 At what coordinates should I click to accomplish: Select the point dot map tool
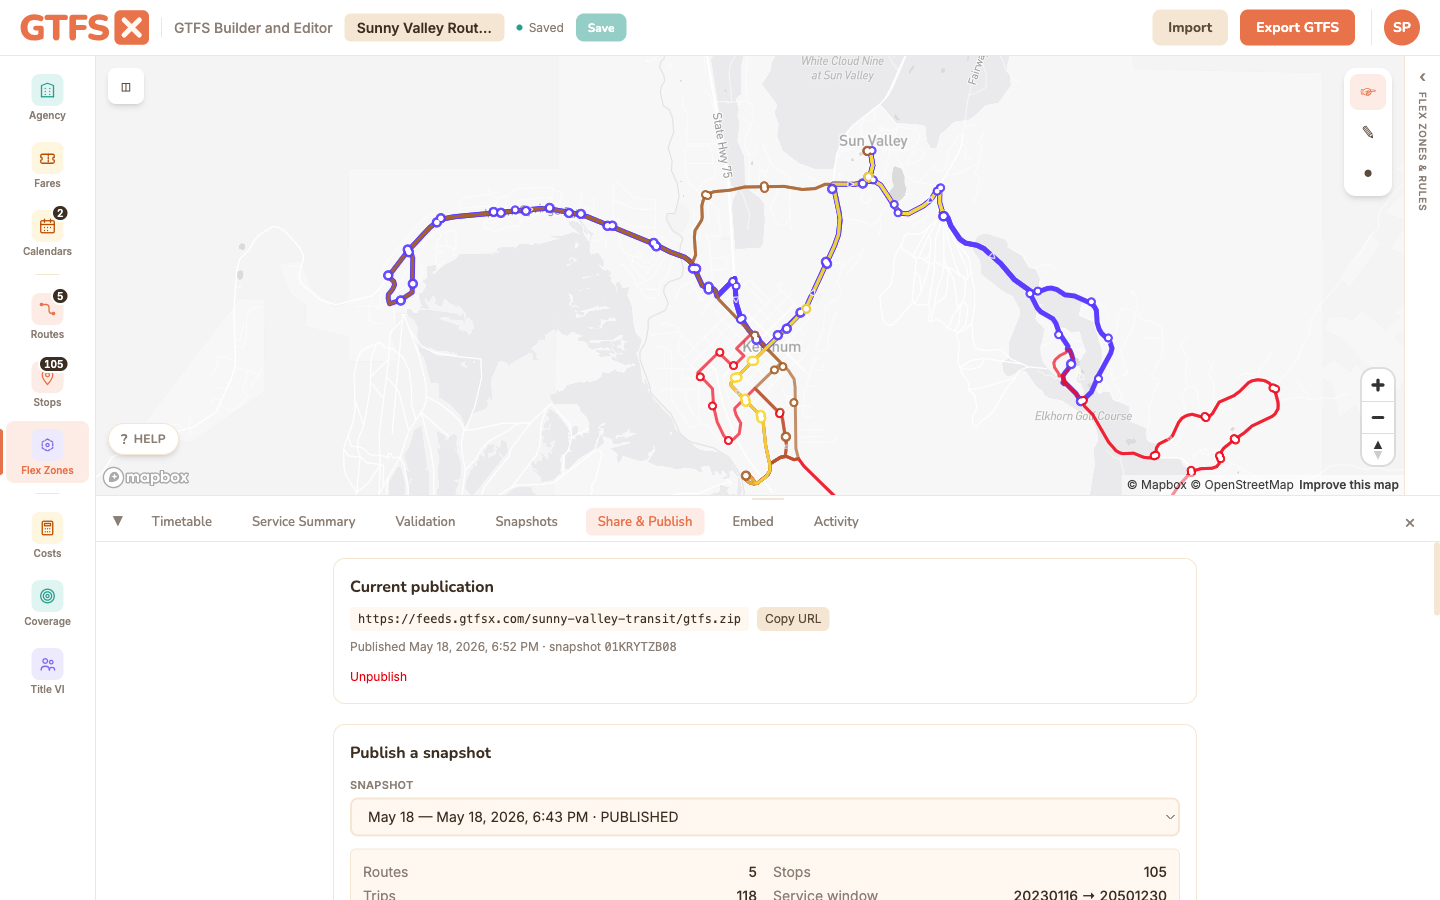click(1368, 173)
